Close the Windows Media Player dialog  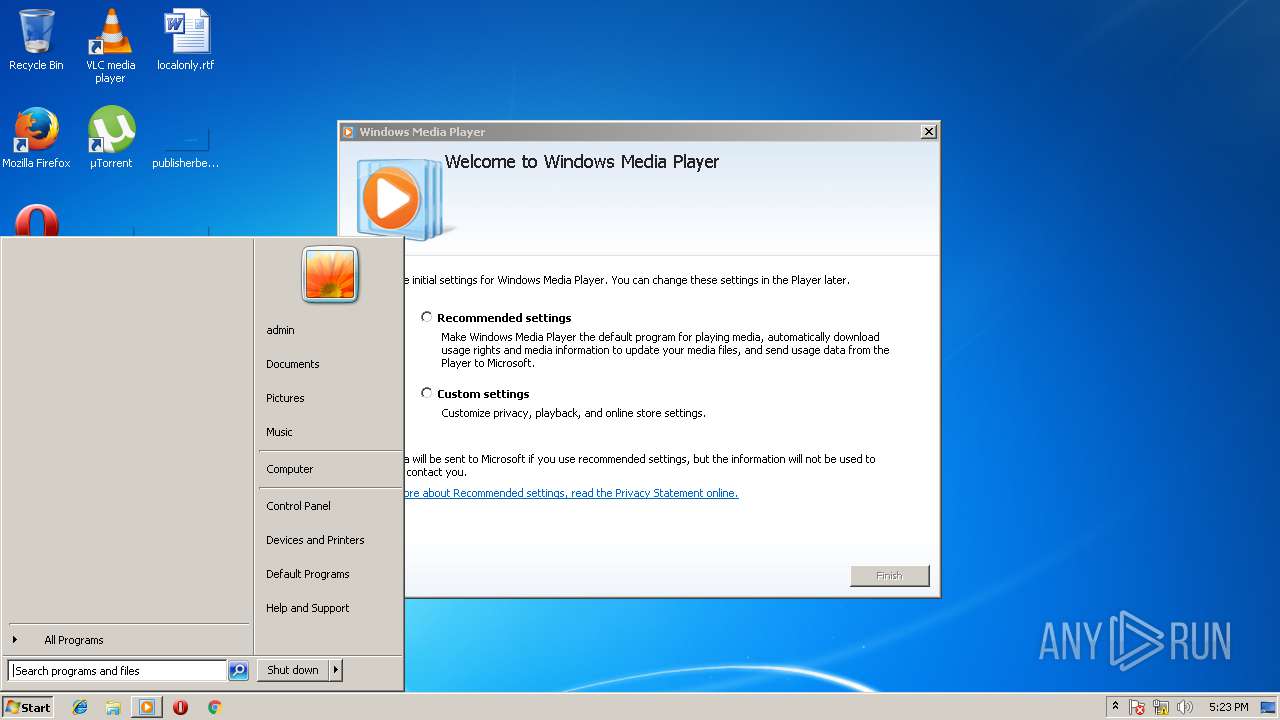click(x=928, y=132)
